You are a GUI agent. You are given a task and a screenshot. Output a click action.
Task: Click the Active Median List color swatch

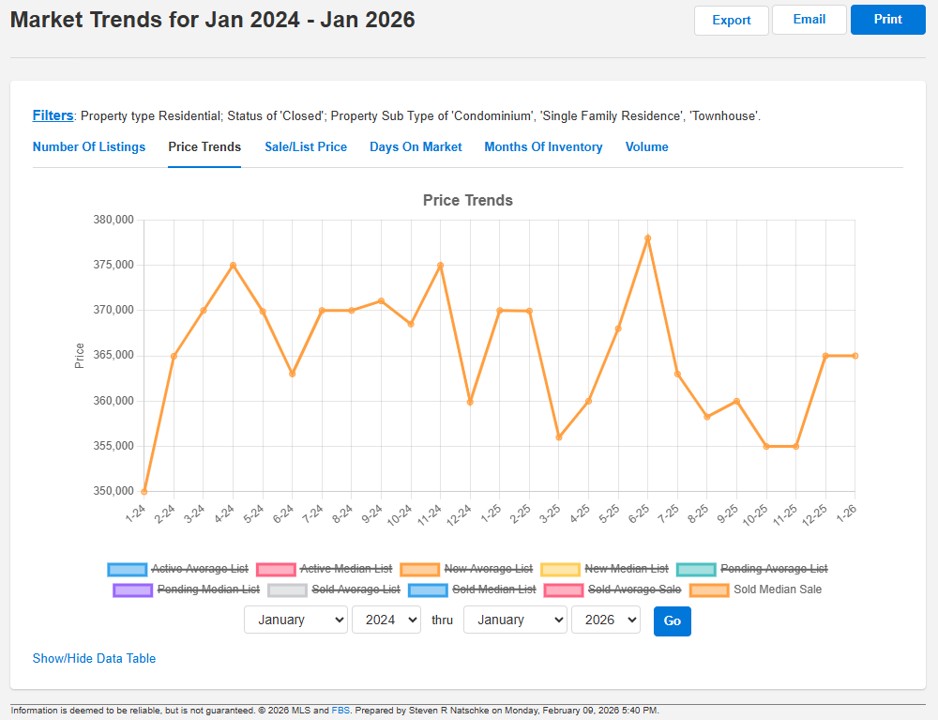277,568
